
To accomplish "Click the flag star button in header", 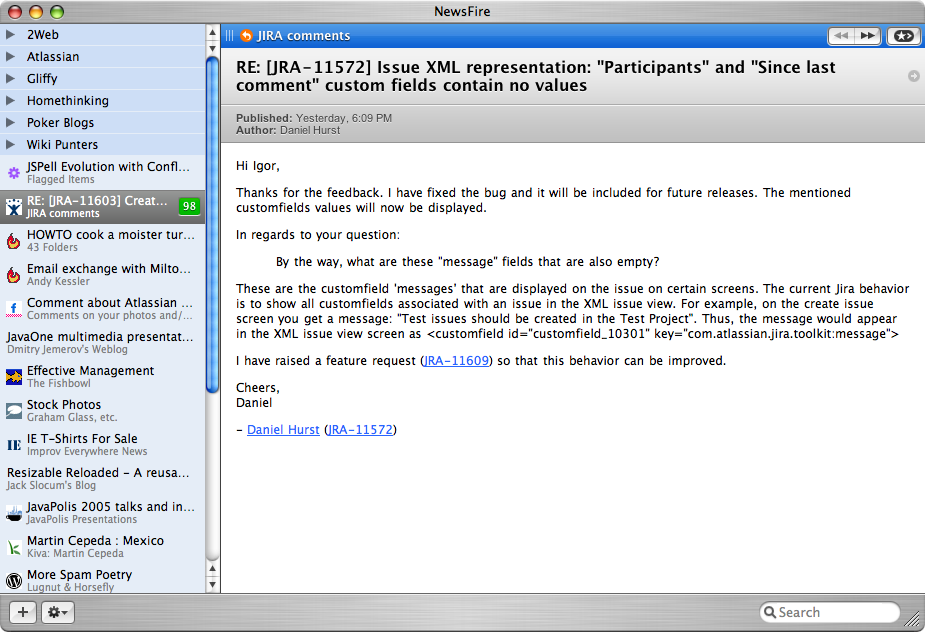I will pyautogui.click(x=903, y=36).
